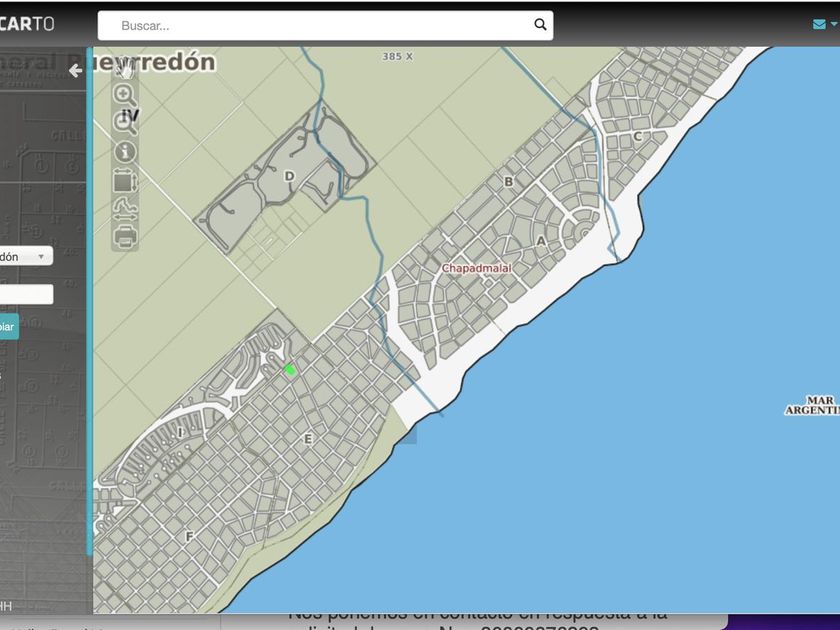This screenshot has height=630, width=840.
Task: Click the section E label on map
Action: [308, 439]
